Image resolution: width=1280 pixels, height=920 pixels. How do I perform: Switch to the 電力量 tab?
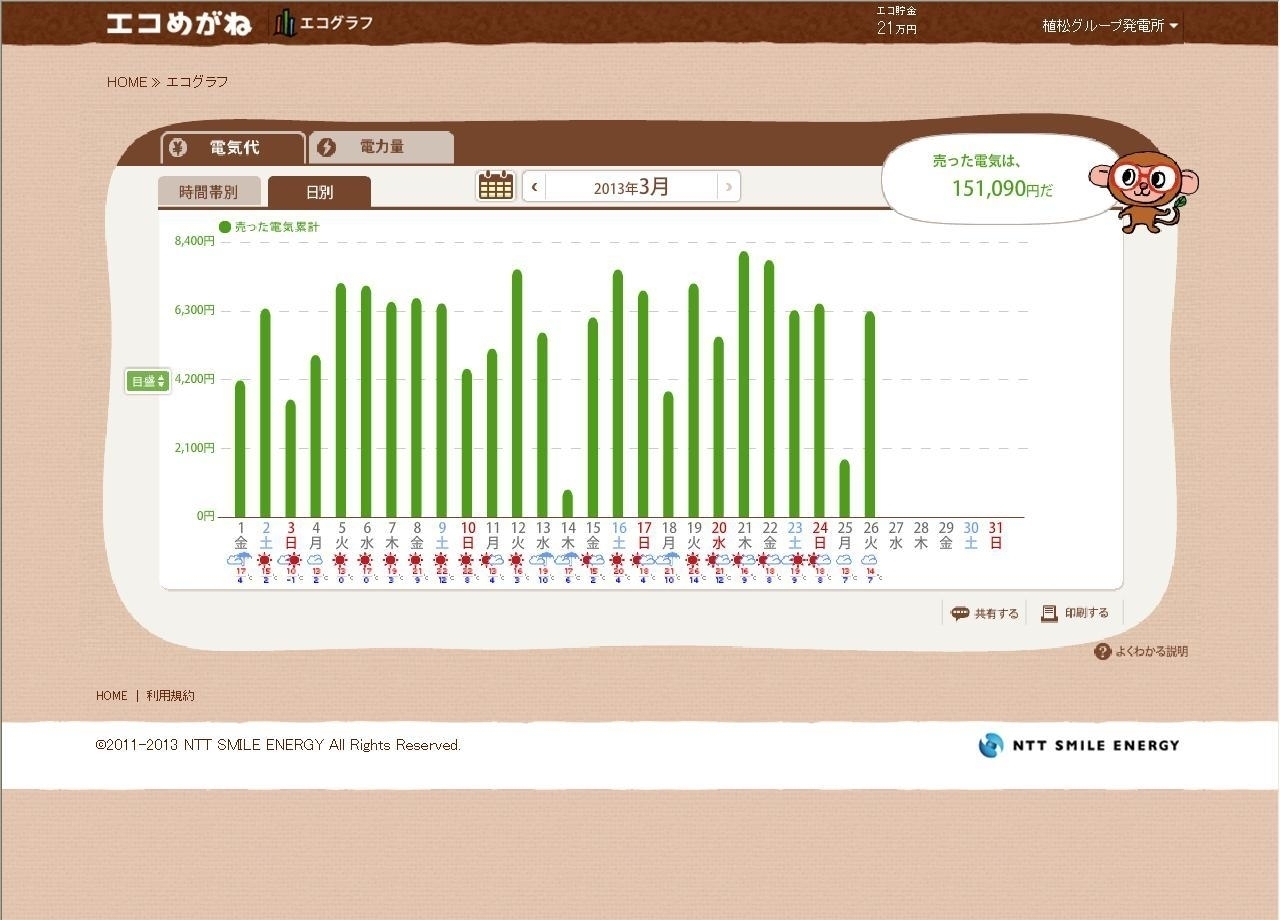pyautogui.click(x=381, y=148)
